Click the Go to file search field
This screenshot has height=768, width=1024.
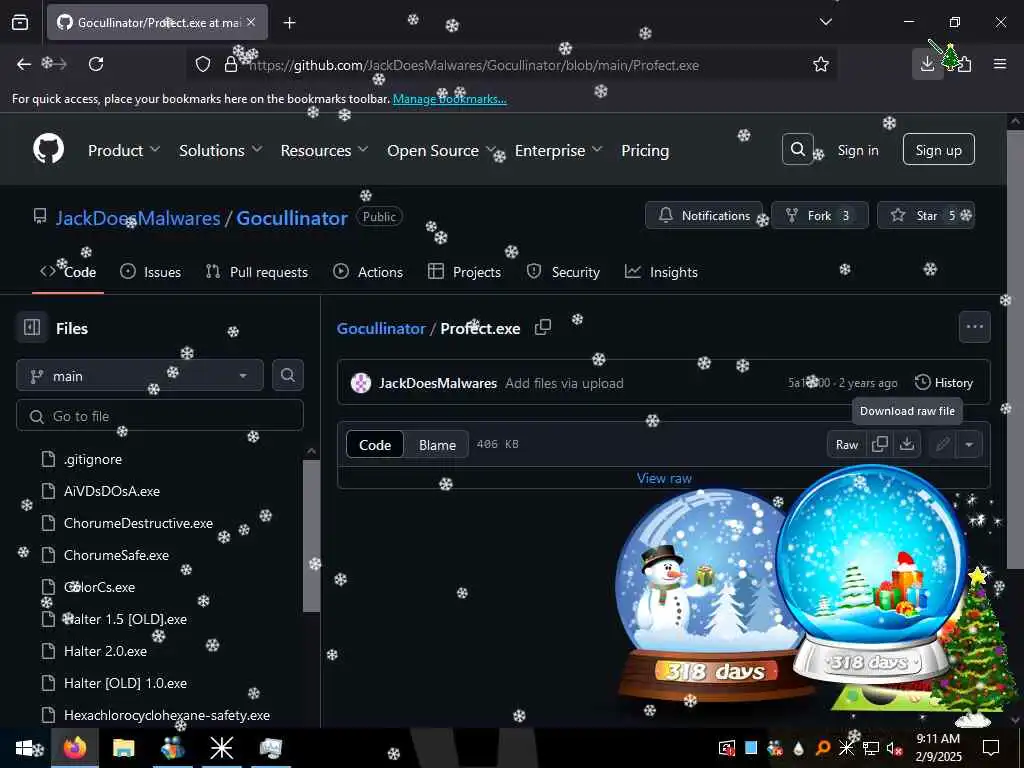pos(160,415)
